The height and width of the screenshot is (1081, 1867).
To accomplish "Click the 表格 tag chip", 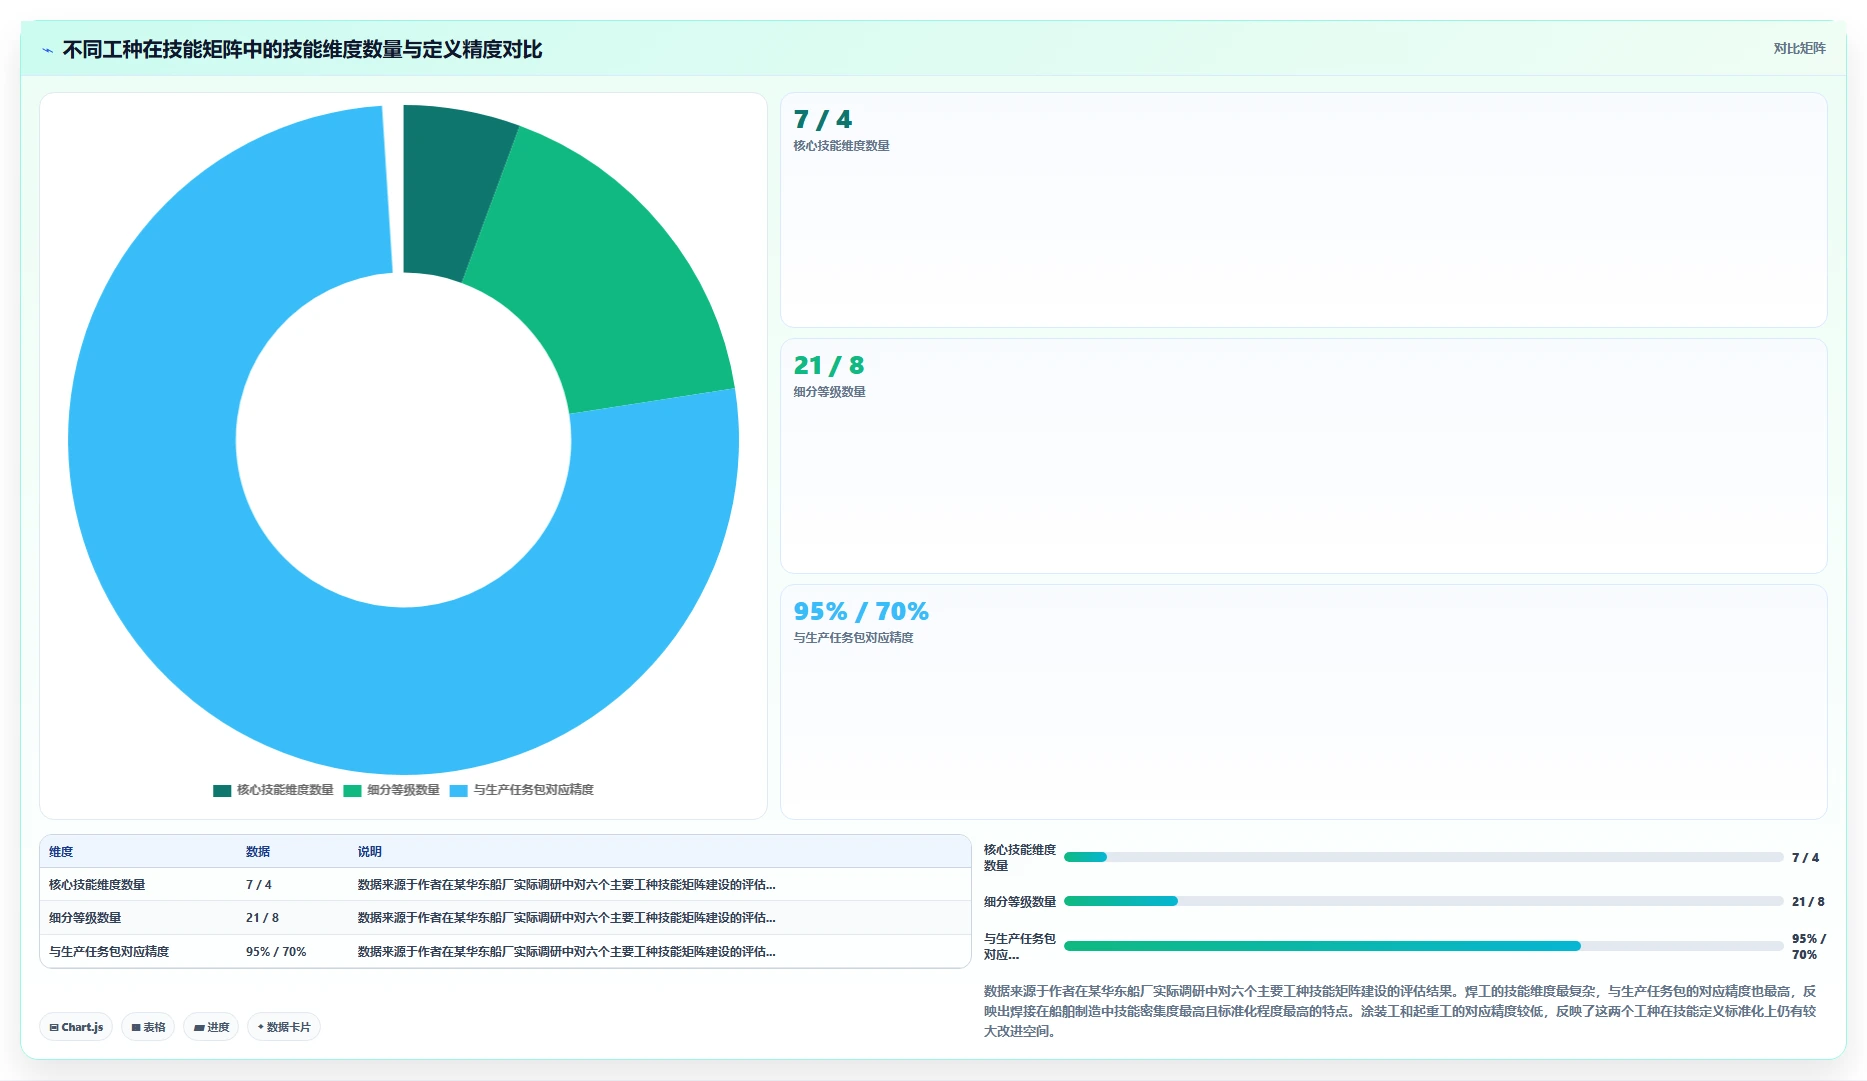I will [x=148, y=1027].
